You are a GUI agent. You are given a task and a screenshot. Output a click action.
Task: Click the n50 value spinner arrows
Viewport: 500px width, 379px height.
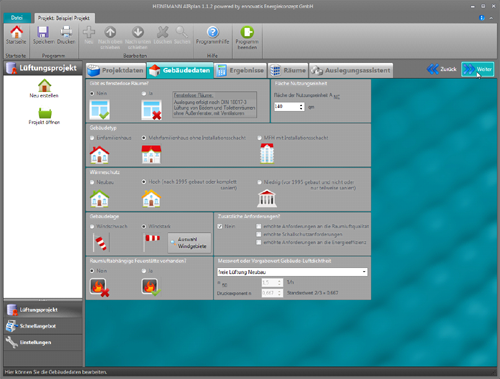(280, 283)
